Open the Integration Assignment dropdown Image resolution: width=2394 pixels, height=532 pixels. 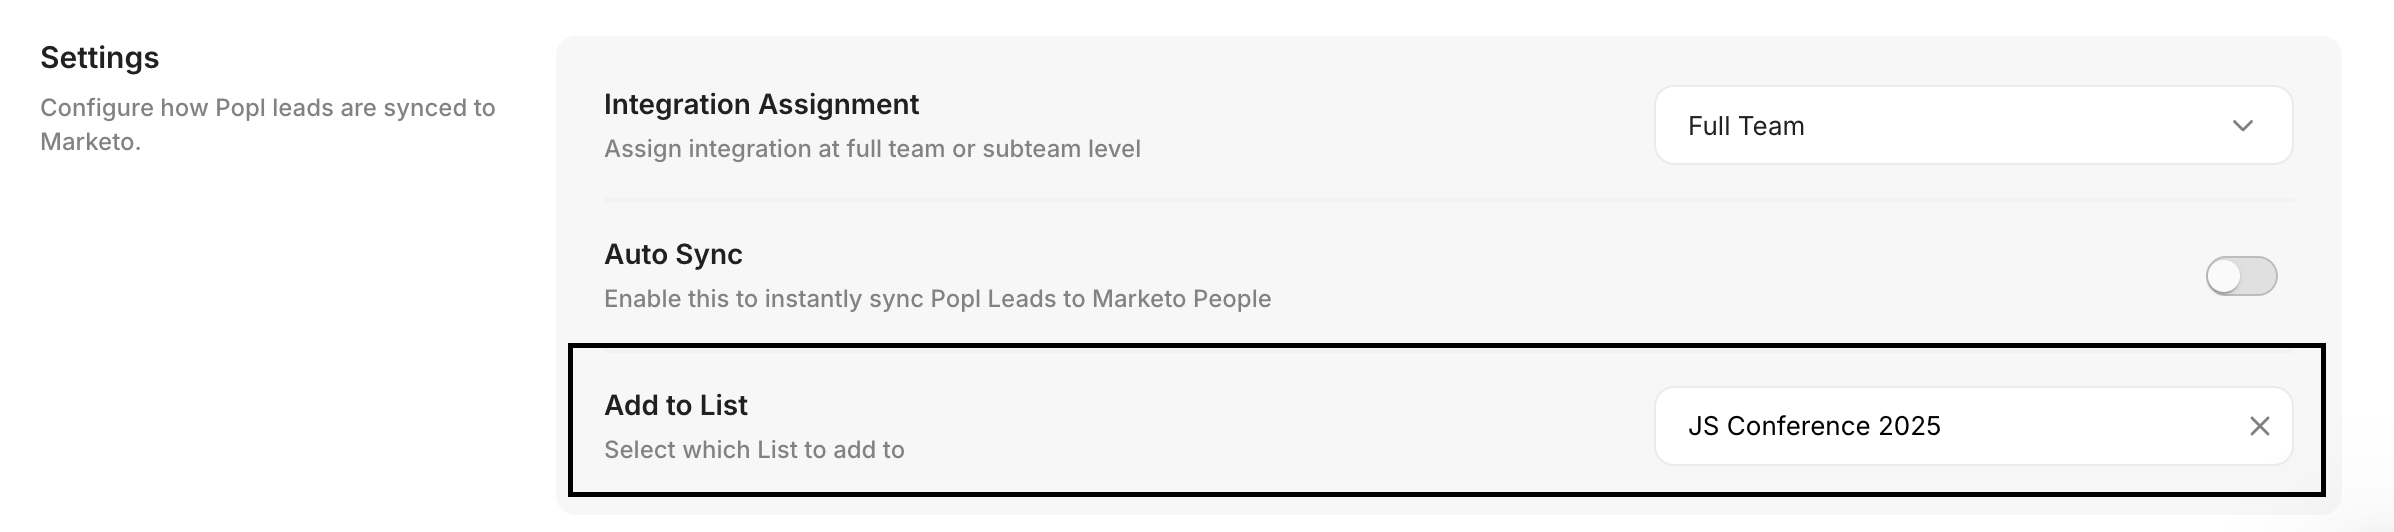(1972, 126)
